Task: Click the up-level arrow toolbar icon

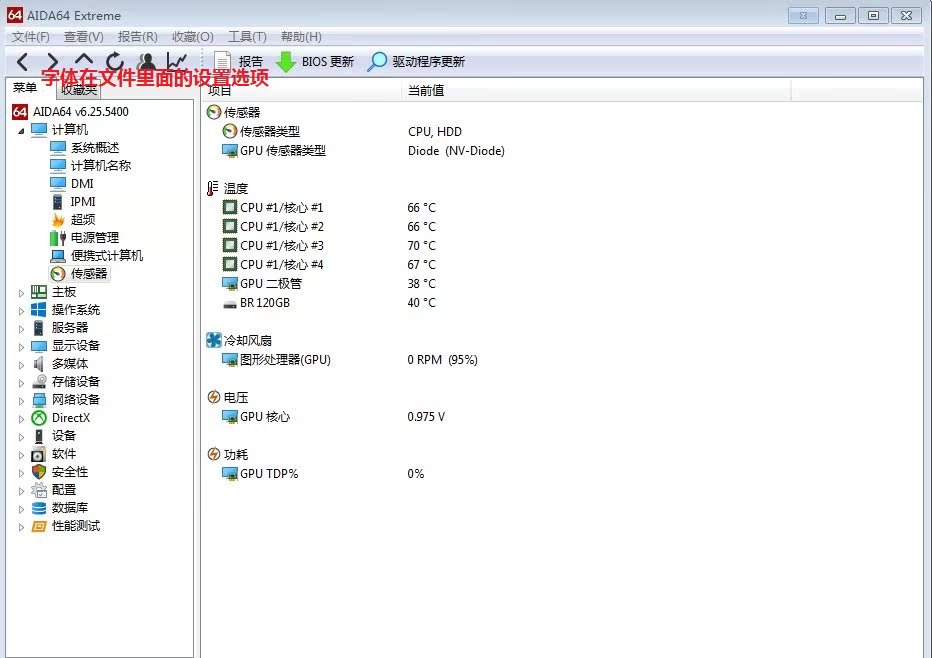Action: point(84,60)
